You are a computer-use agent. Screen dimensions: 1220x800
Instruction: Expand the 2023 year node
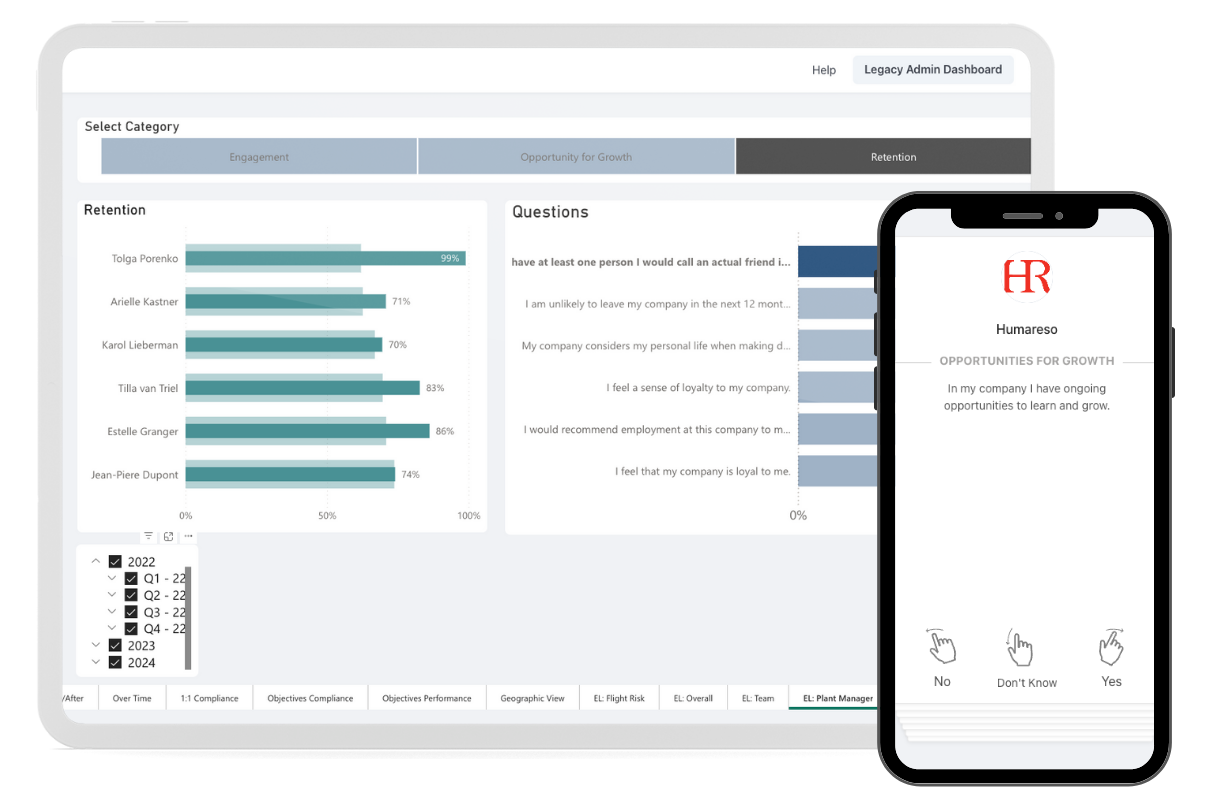95,646
